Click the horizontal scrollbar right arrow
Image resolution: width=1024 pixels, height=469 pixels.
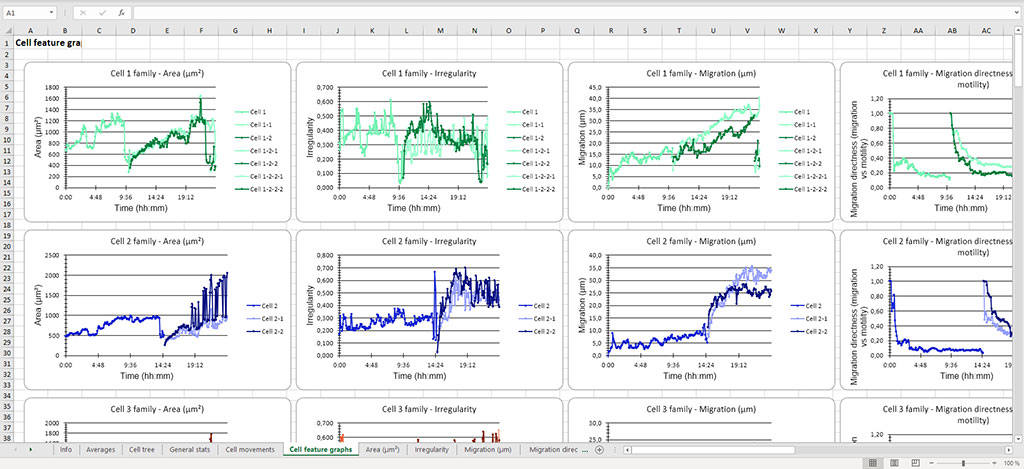click(1010, 450)
